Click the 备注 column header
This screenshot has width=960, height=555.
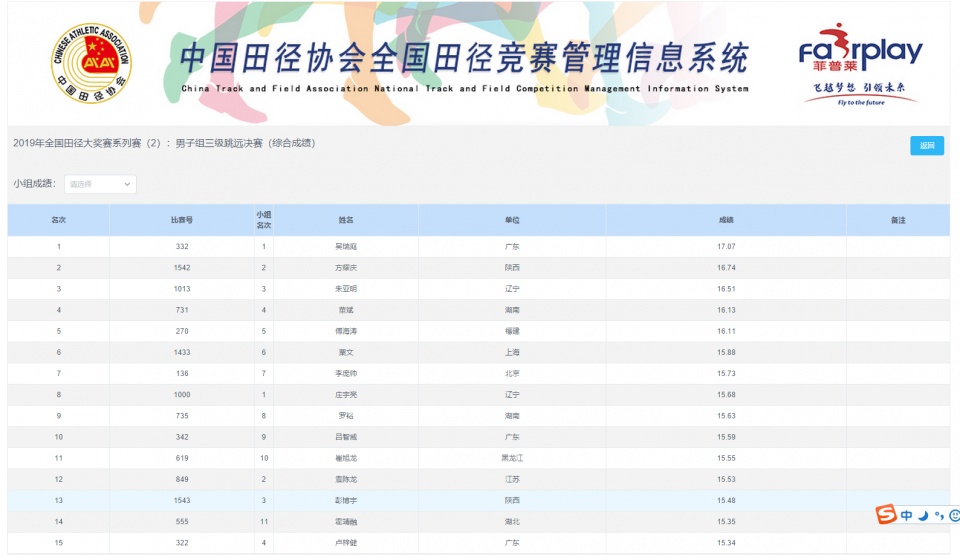click(898, 219)
